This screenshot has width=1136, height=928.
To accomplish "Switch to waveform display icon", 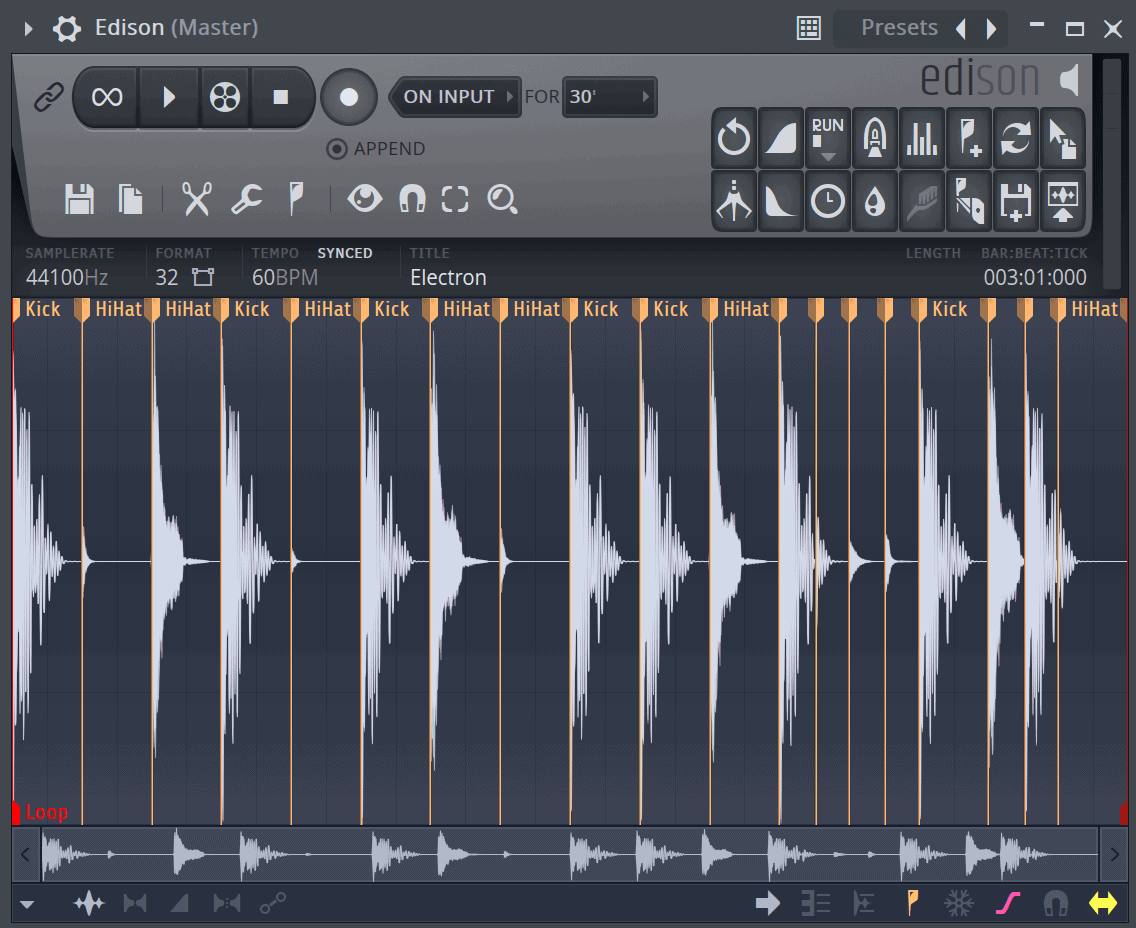I will point(89,903).
